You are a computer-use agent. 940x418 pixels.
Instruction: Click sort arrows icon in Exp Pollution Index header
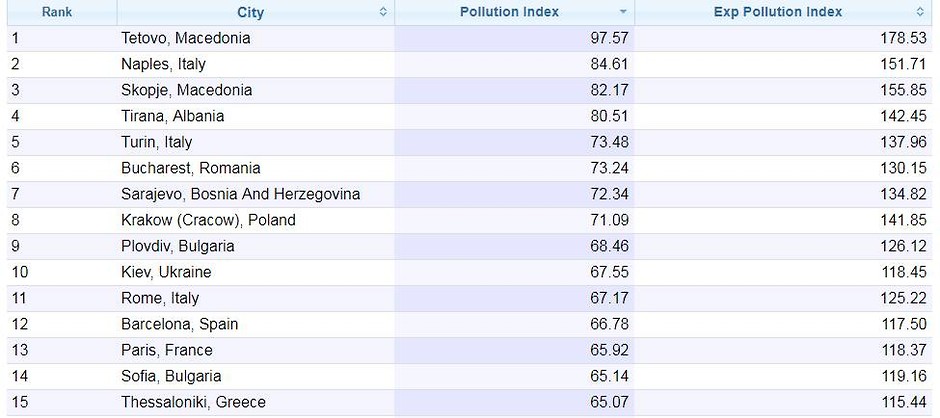click(920, 12)
